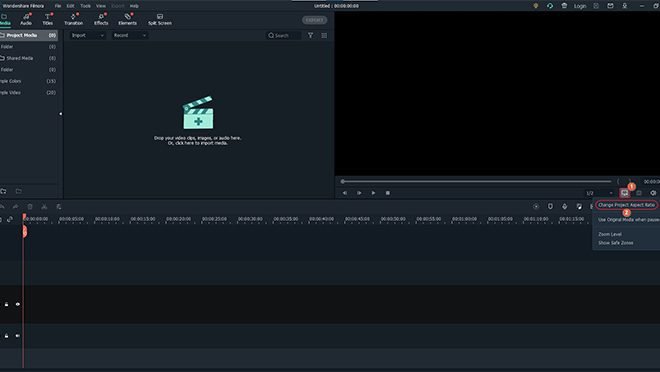Image resolution: width=660 pixels, height=372 pixels.
Task: Step back one frame in preview
Action: click(x=345, y=193)
